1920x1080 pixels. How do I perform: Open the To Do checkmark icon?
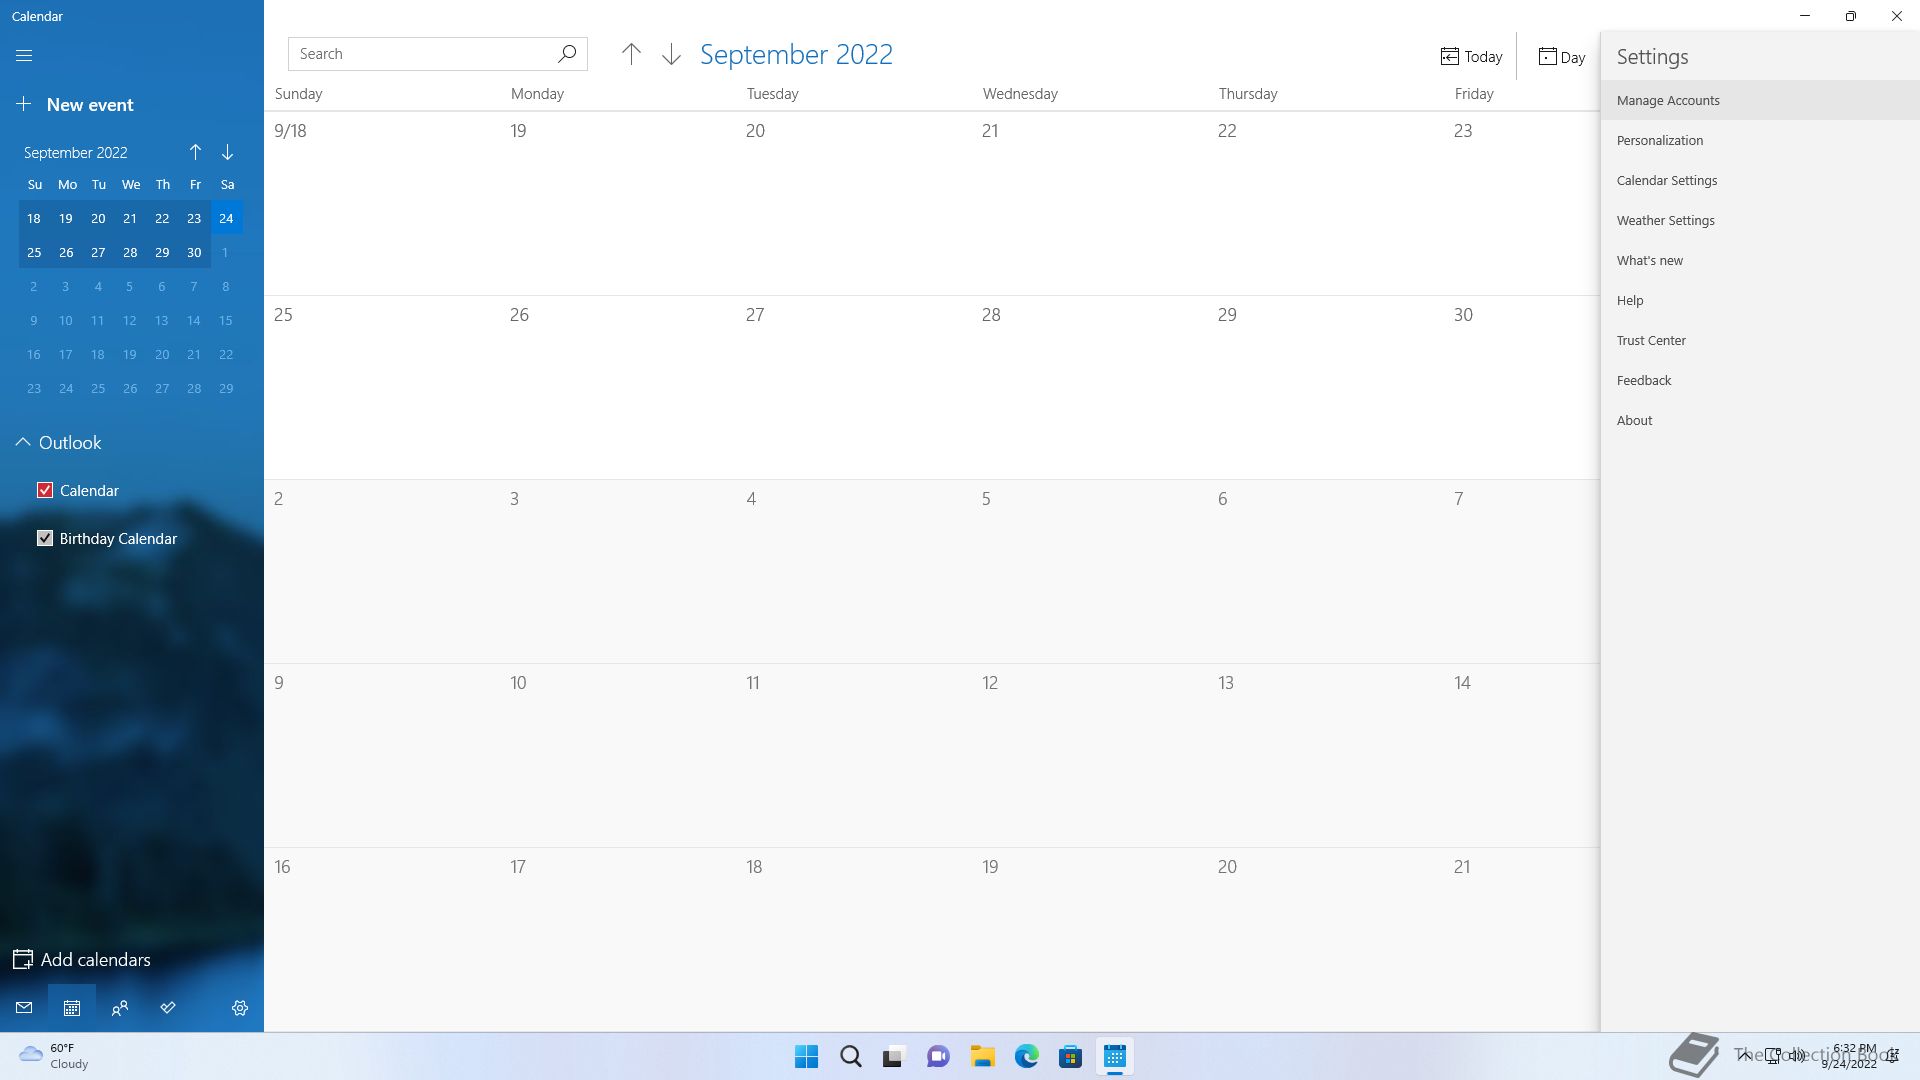(x=168, y=1008)
